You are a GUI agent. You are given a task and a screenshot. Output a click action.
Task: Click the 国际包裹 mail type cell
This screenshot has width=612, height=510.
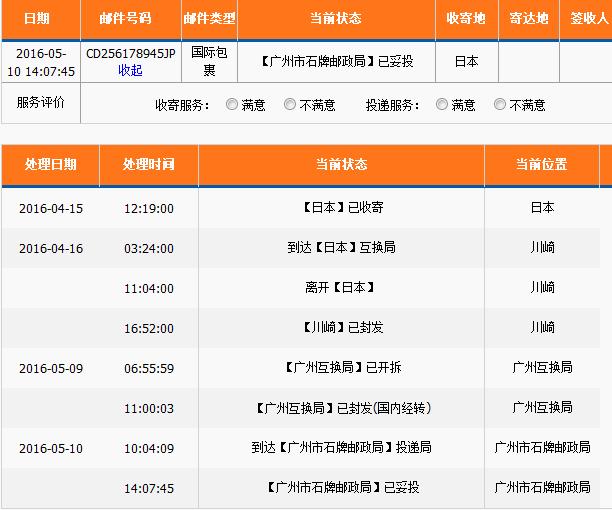point(210,61)
